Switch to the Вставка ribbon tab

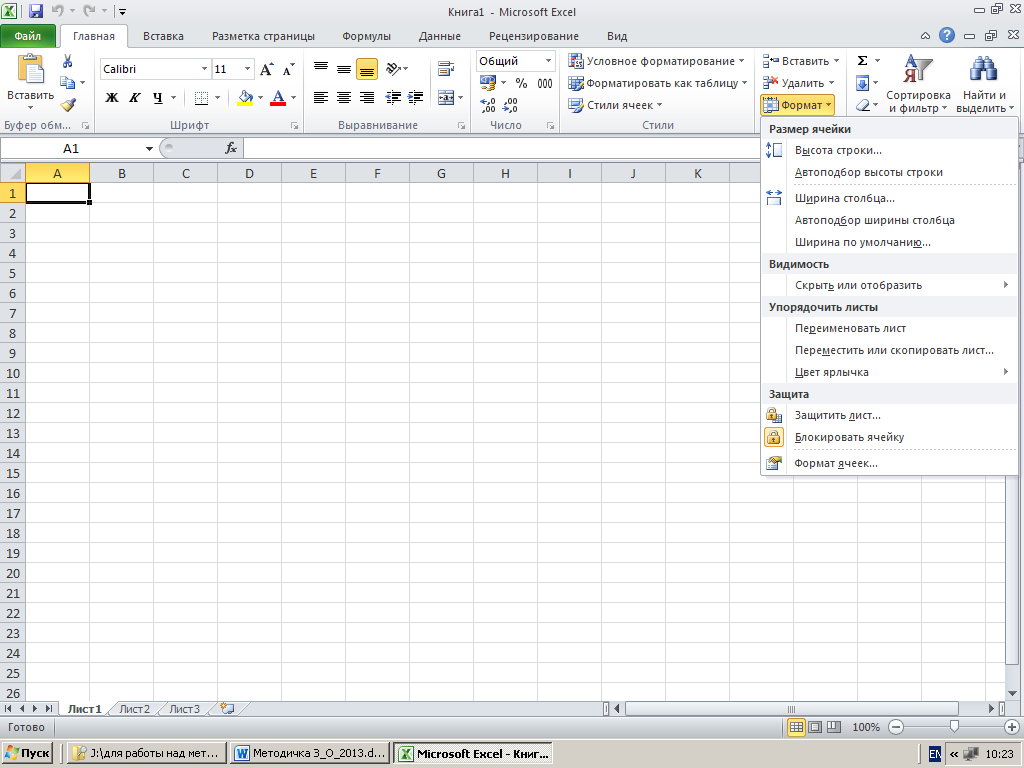pyautogui.click(x=163, y=37)
